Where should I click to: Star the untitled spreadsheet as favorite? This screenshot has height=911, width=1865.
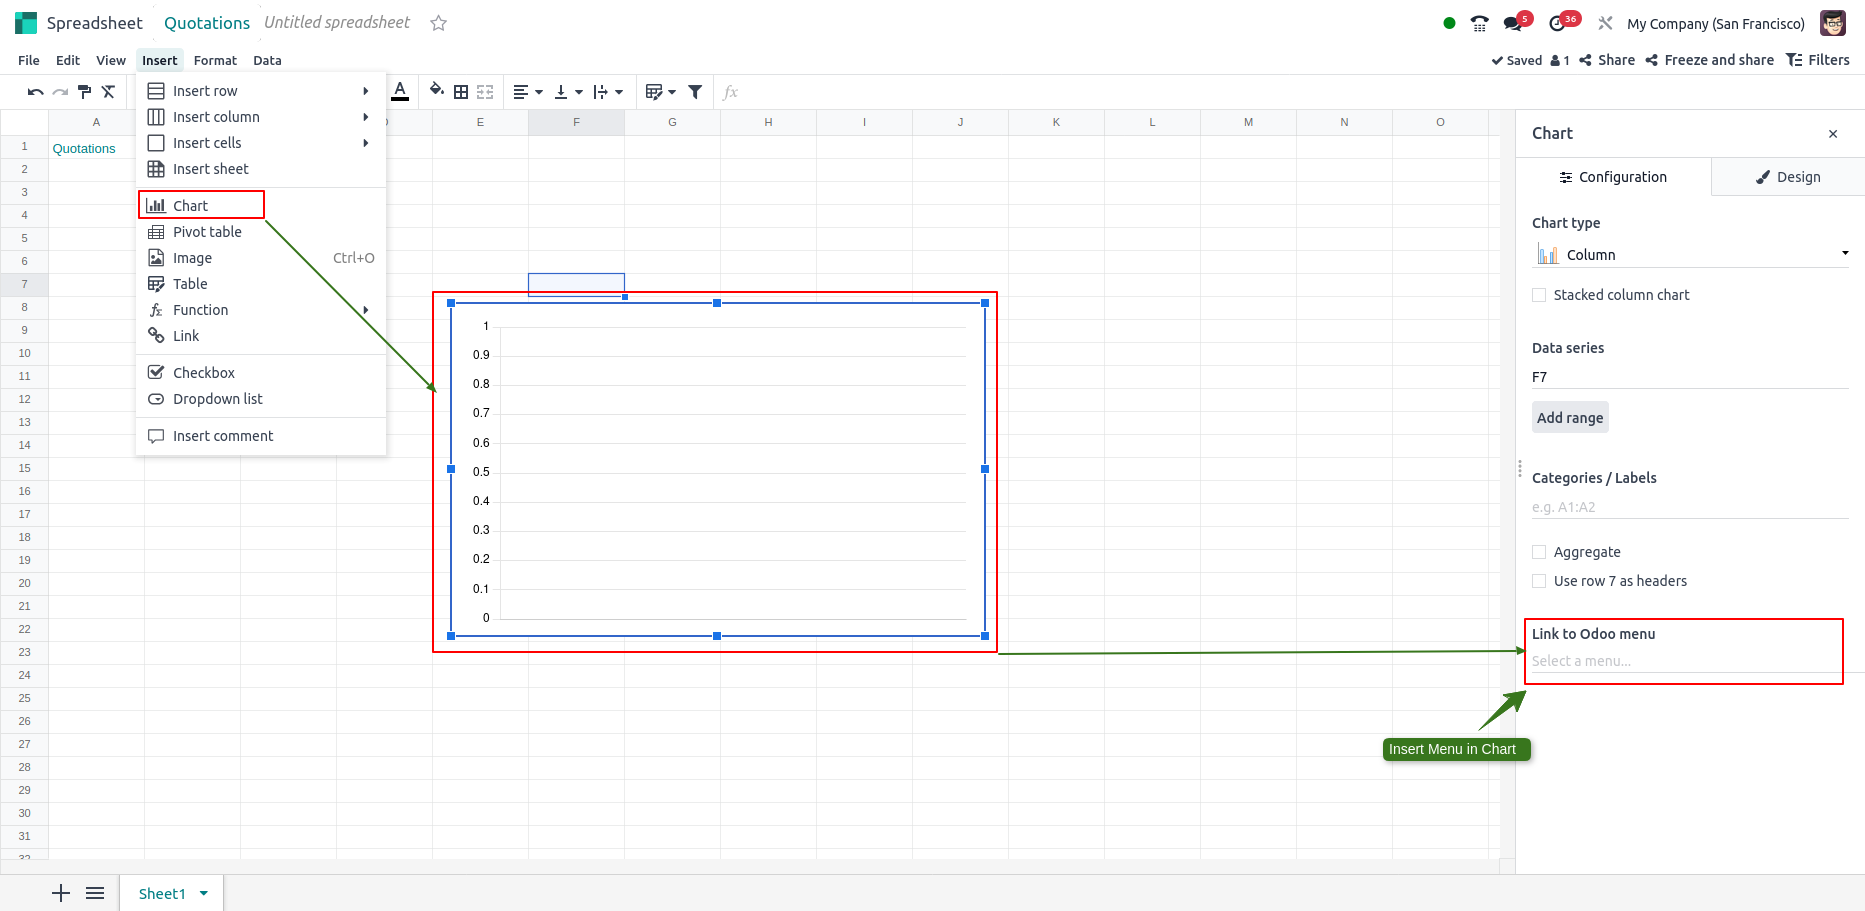438,23
